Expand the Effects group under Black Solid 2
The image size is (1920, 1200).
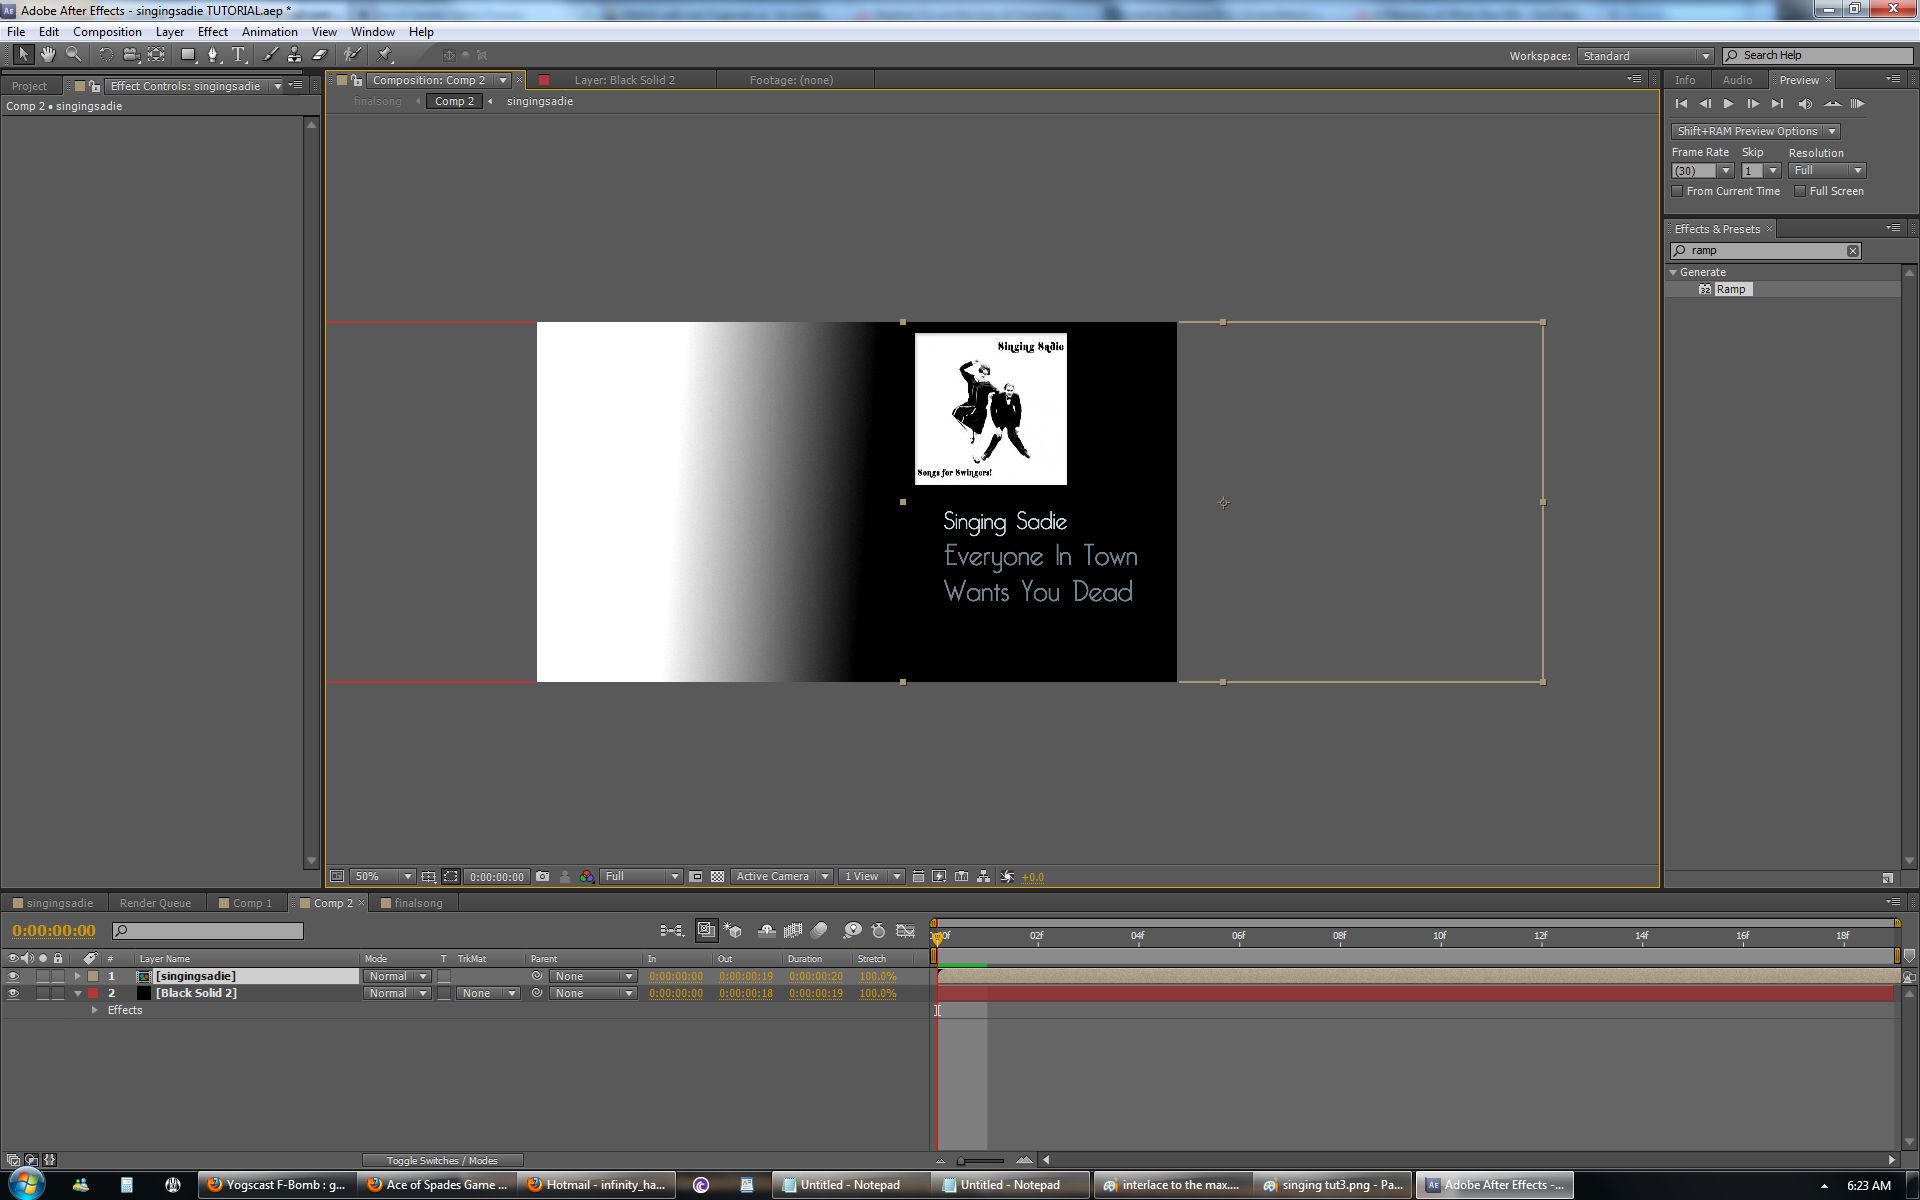coord(95,1010)
